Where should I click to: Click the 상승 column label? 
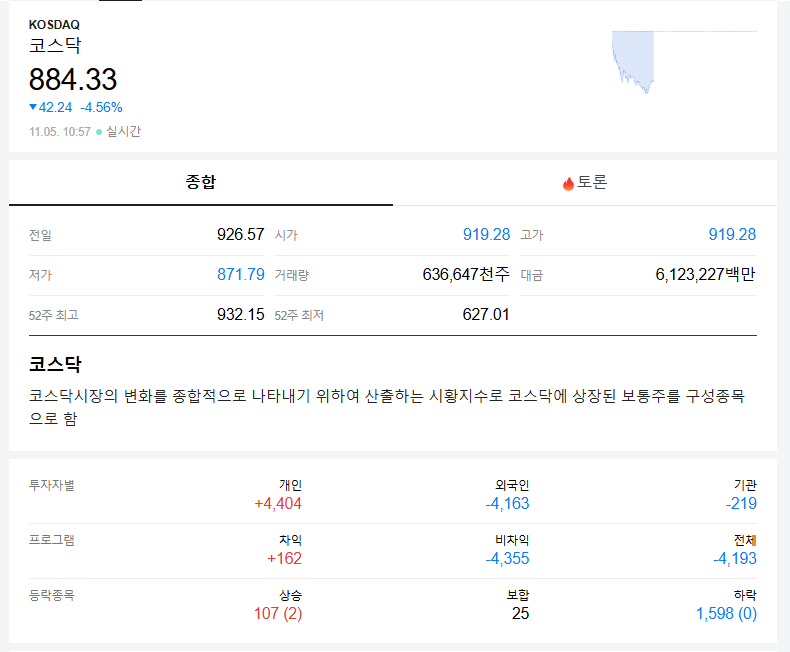coord(291,595)
